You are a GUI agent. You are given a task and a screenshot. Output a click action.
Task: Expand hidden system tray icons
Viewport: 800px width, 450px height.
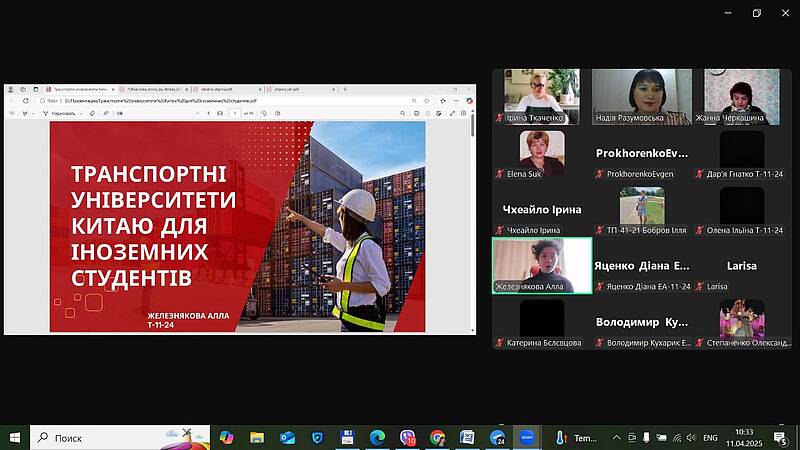click(x=616, y=438)
